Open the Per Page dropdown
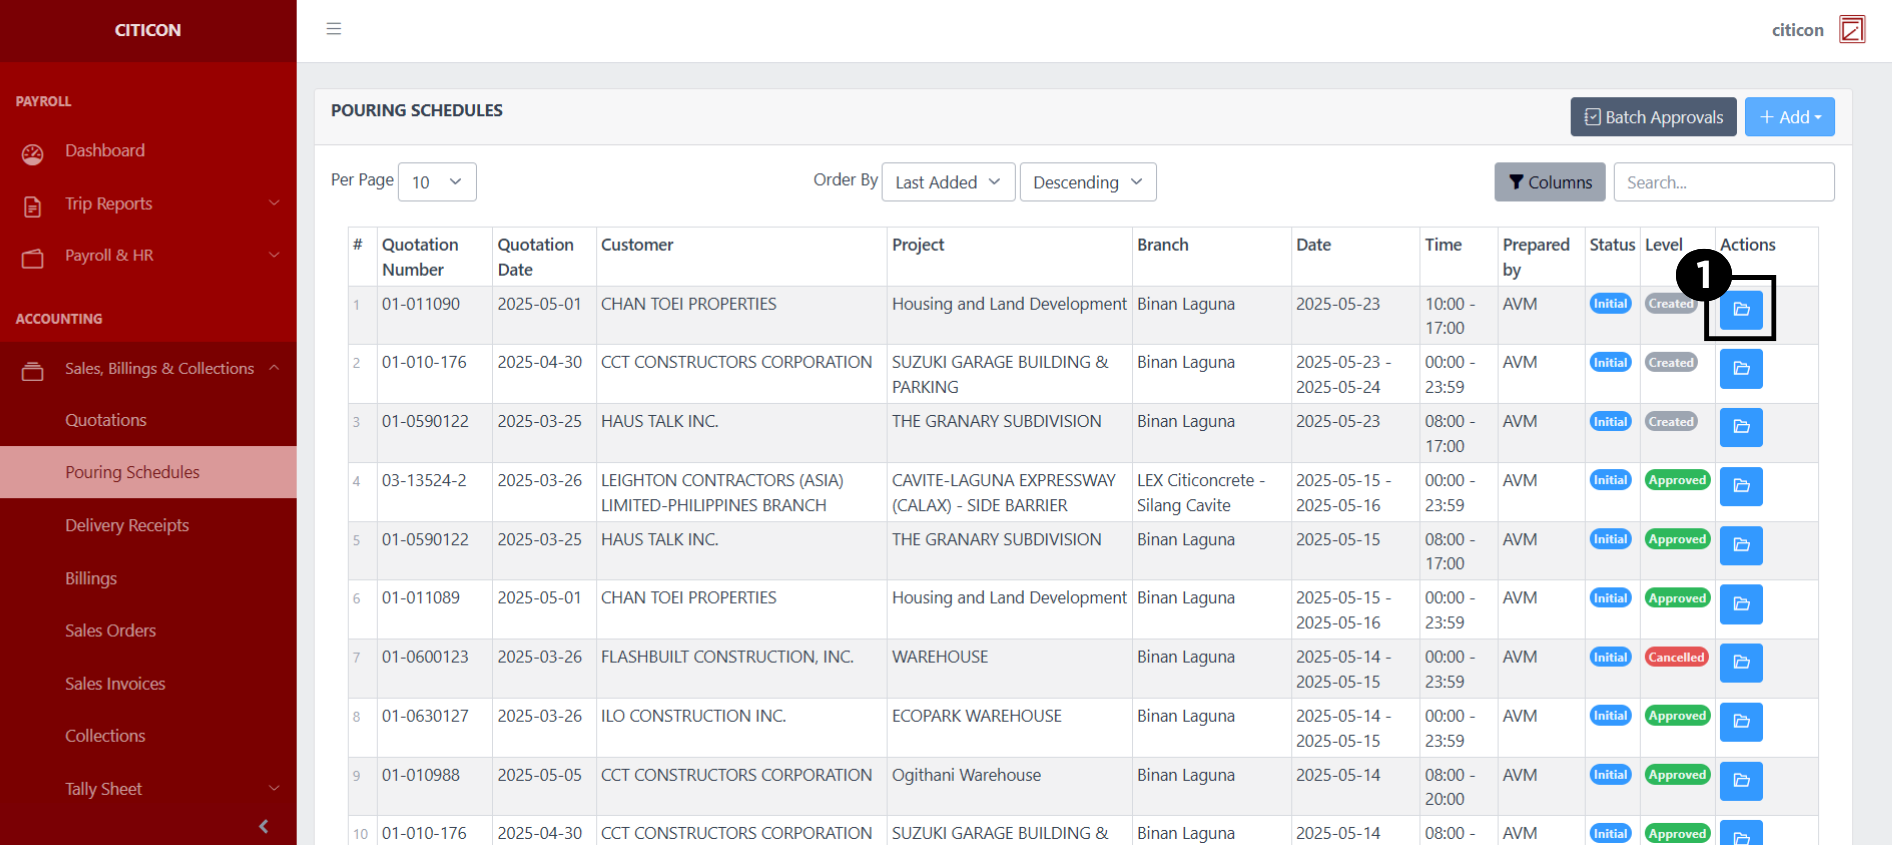 [x=437, y=182]
